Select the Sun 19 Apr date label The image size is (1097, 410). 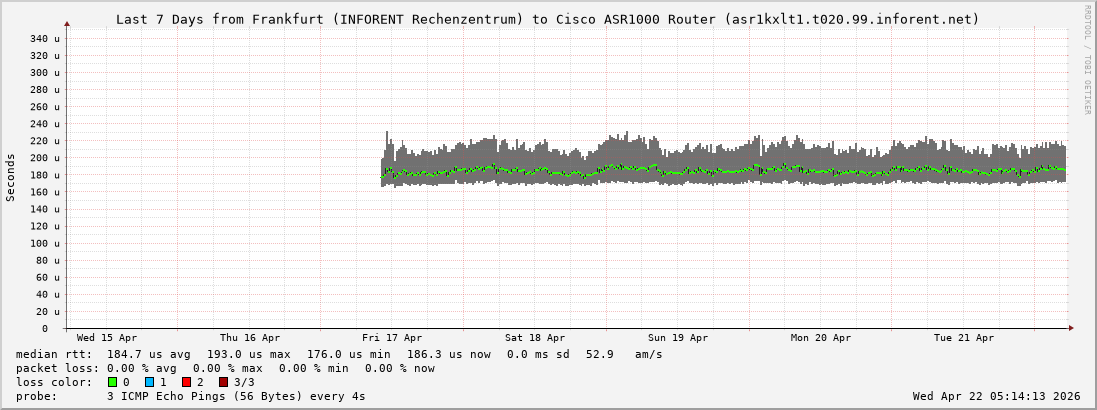[678, 338]
